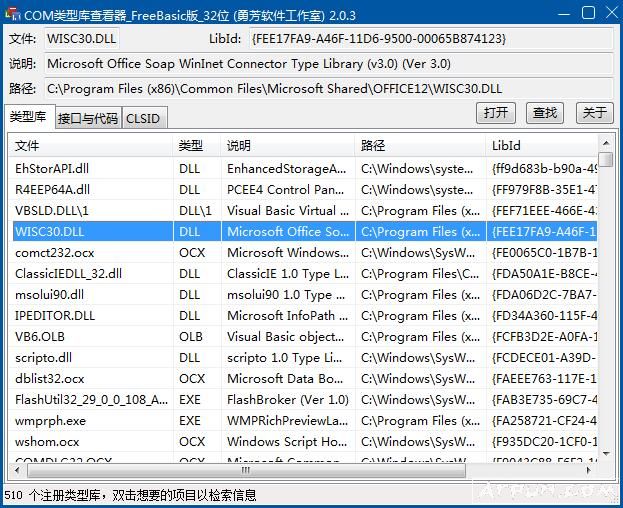Viewport: 623px width, 508px height.
Task: Select the VB6.OLB row
Action: click(x=303, y=337)
